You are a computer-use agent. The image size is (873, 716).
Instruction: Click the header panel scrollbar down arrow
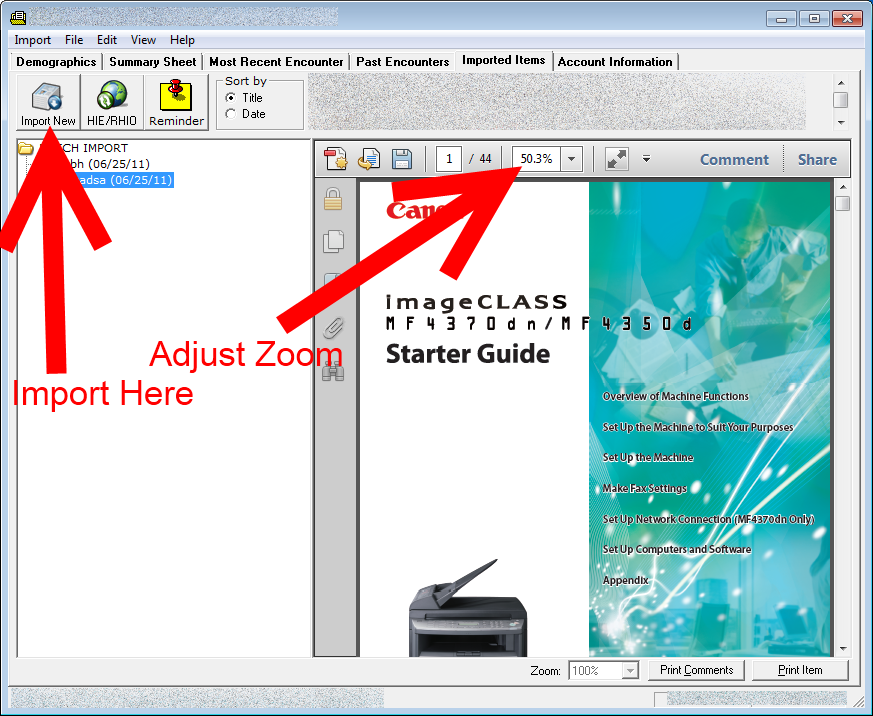pyautogui.click(x=841, y=122)
